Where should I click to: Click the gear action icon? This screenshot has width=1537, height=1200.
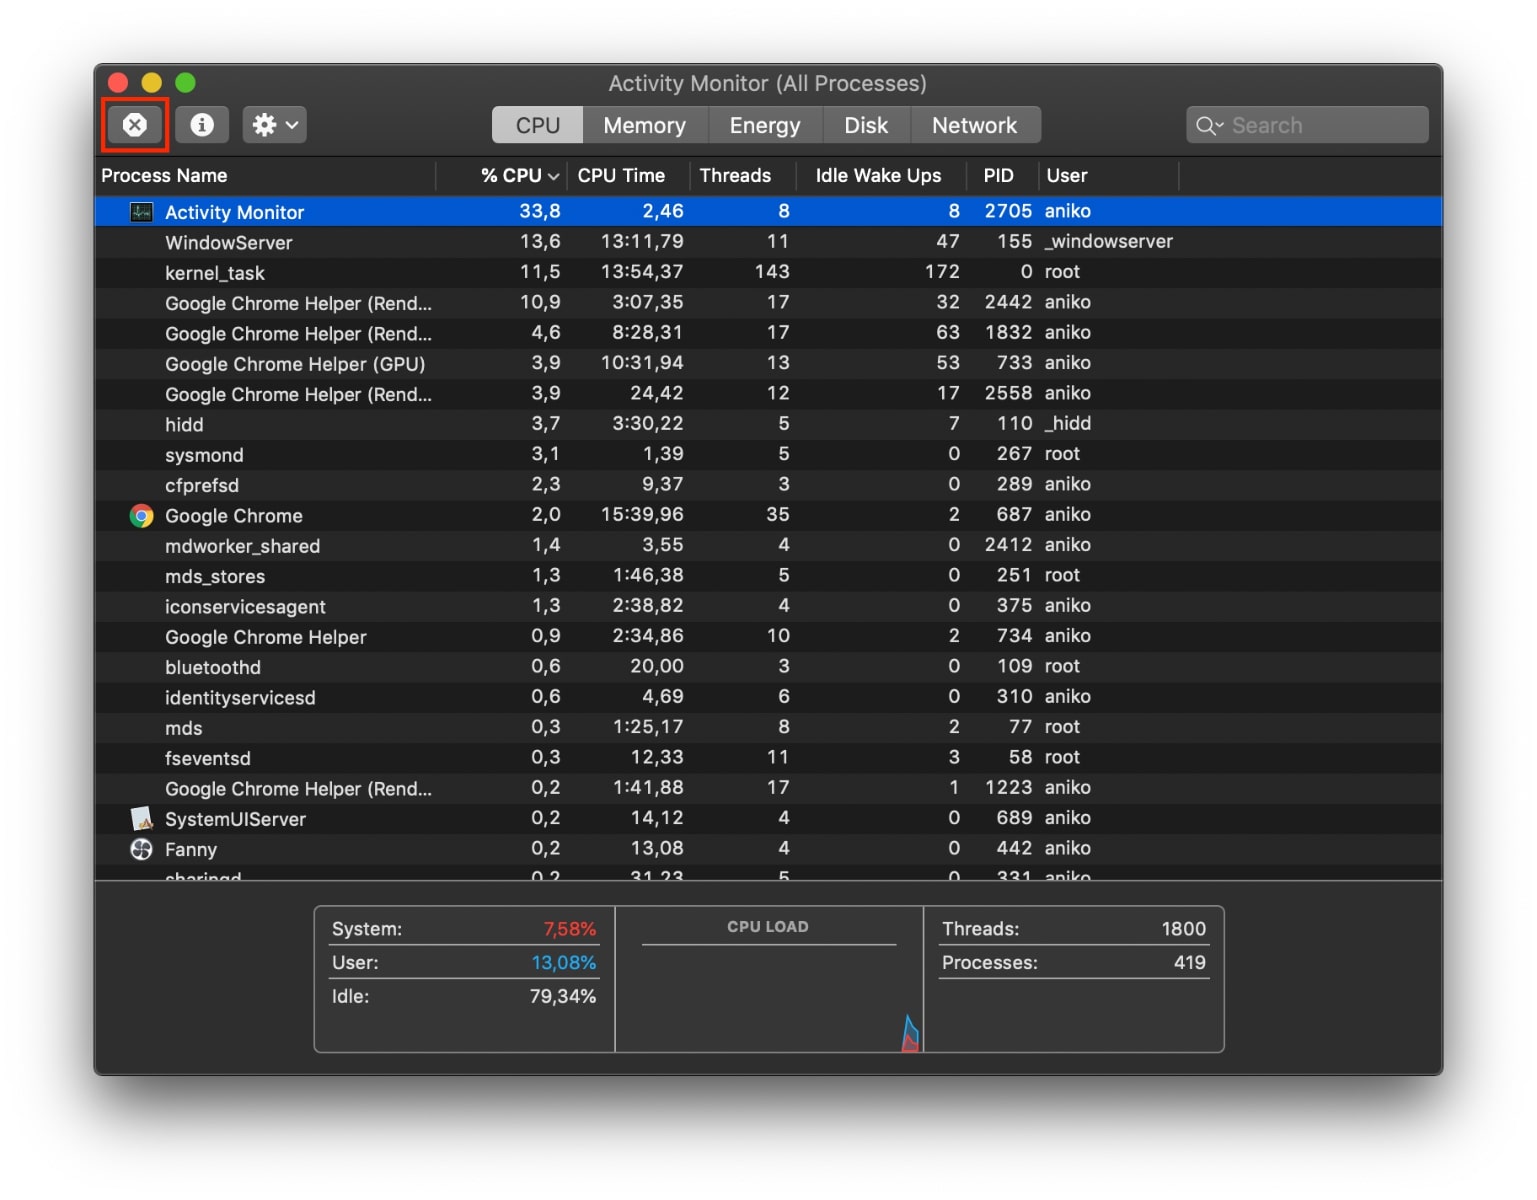(265, 124)
